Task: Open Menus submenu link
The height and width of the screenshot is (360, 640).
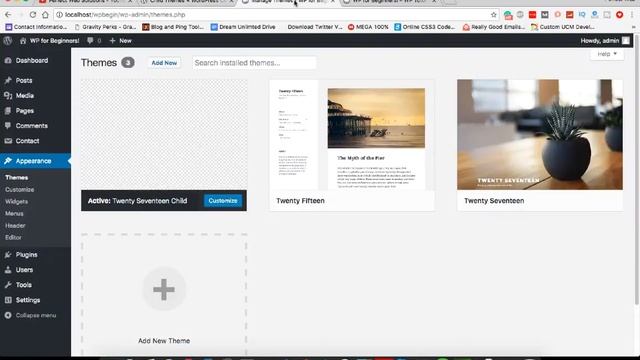Action: click(x=14, y=213)
